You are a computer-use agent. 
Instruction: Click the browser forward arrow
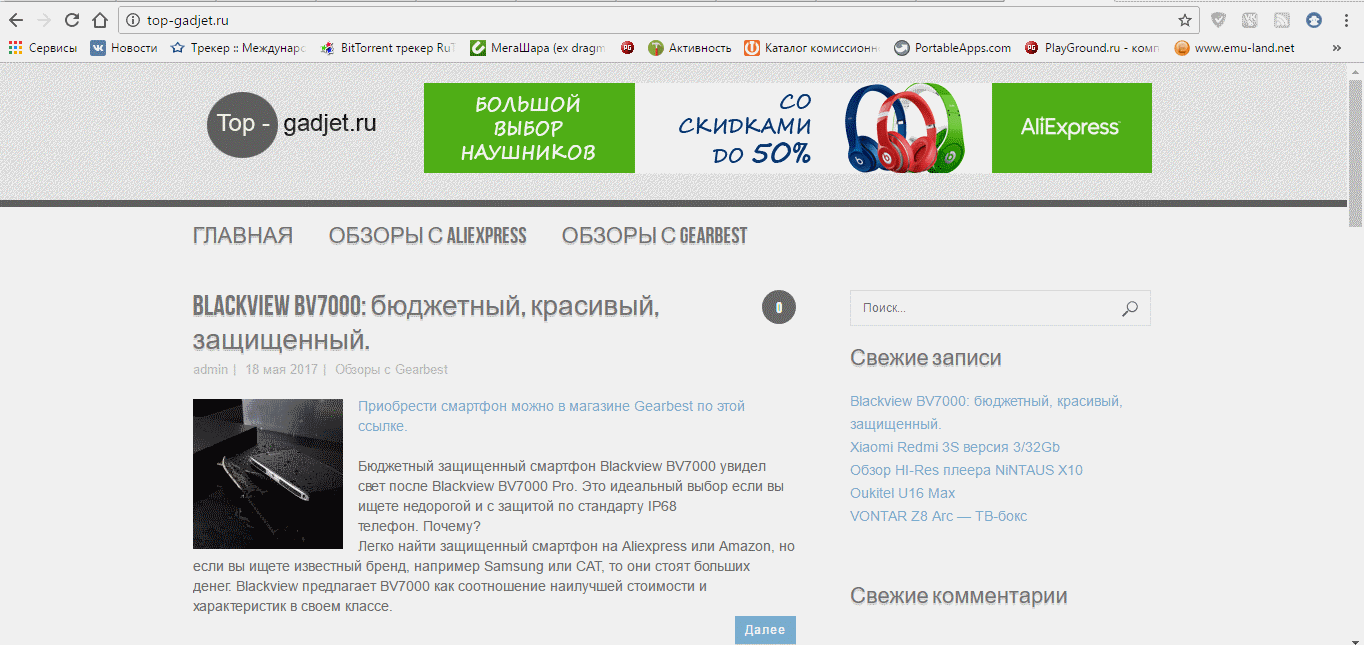pos(44,20)
